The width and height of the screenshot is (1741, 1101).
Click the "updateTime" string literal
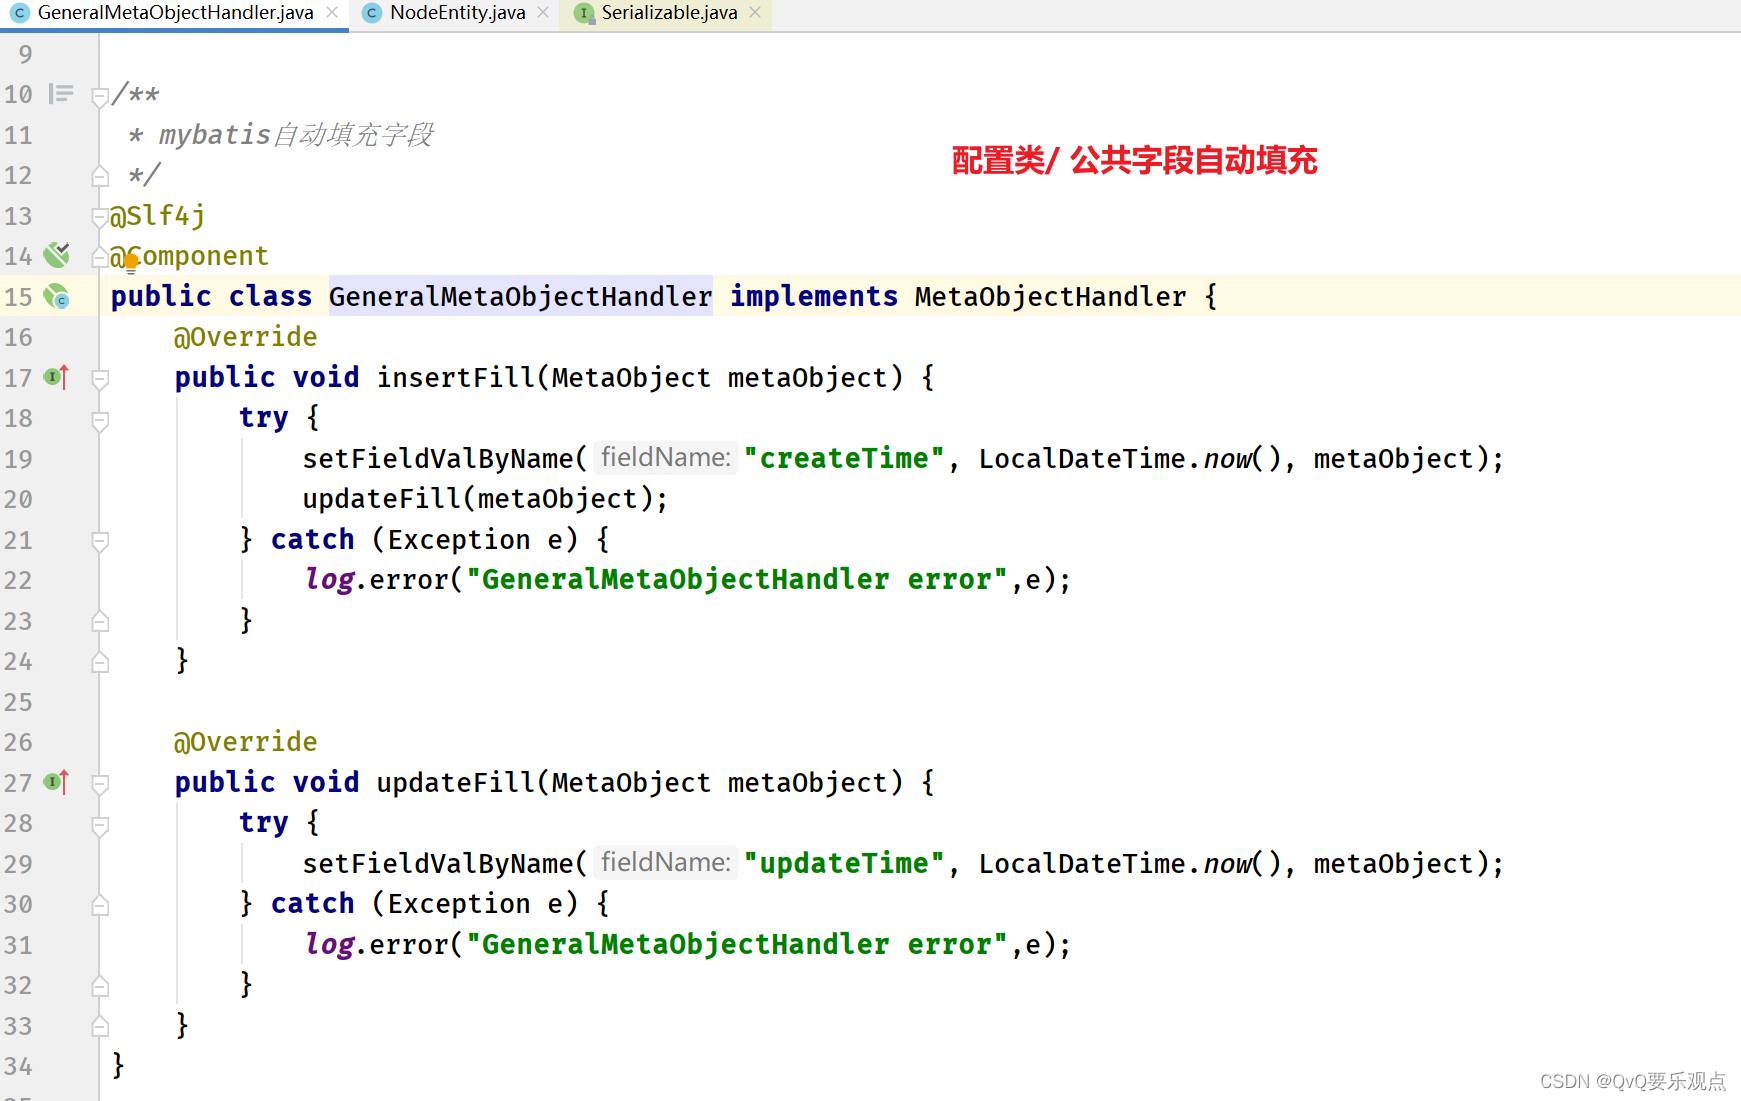pos(844,863)
